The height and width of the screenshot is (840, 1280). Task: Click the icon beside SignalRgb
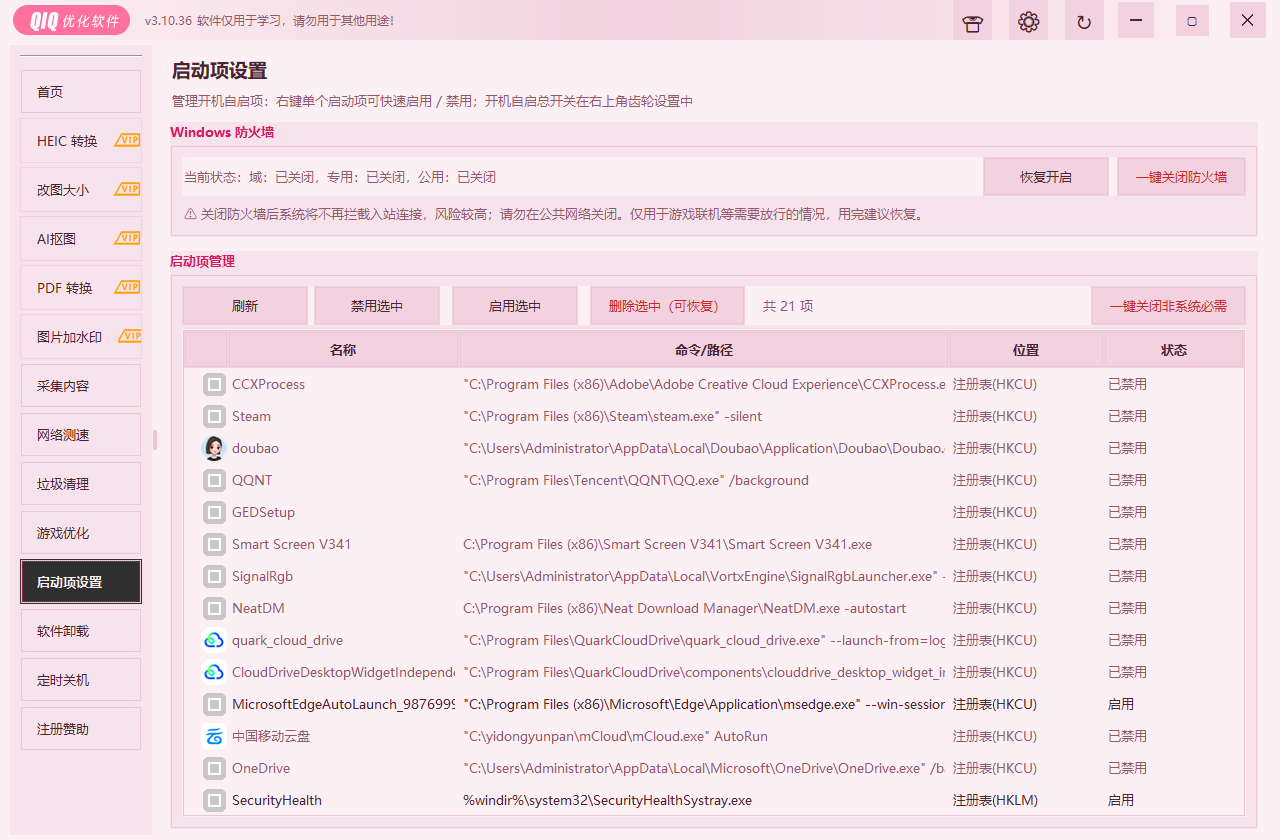(x=214, y=576)
